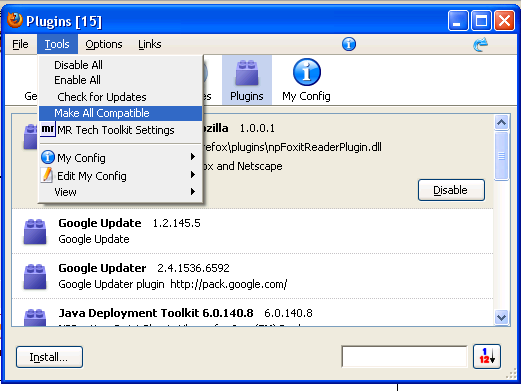This screenshot has height=391, width=521.
Task: Click the Firefox logo in title bar
Action: tap(15, 20)
